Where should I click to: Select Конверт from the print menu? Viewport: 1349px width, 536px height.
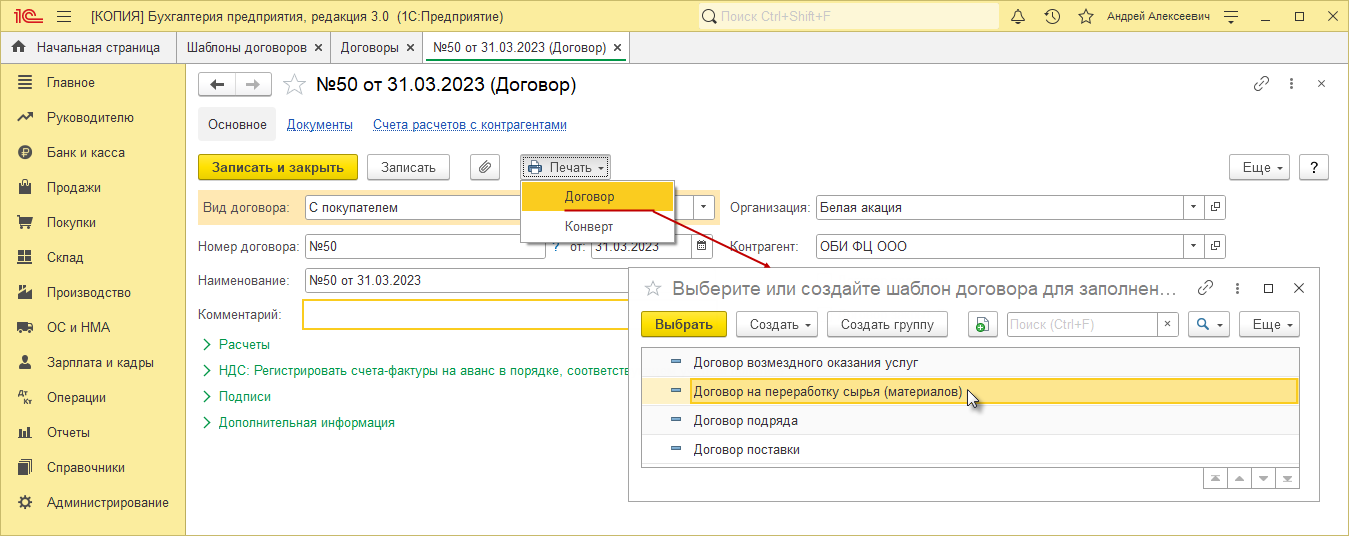pyautogui.click(x=589, y=226)
